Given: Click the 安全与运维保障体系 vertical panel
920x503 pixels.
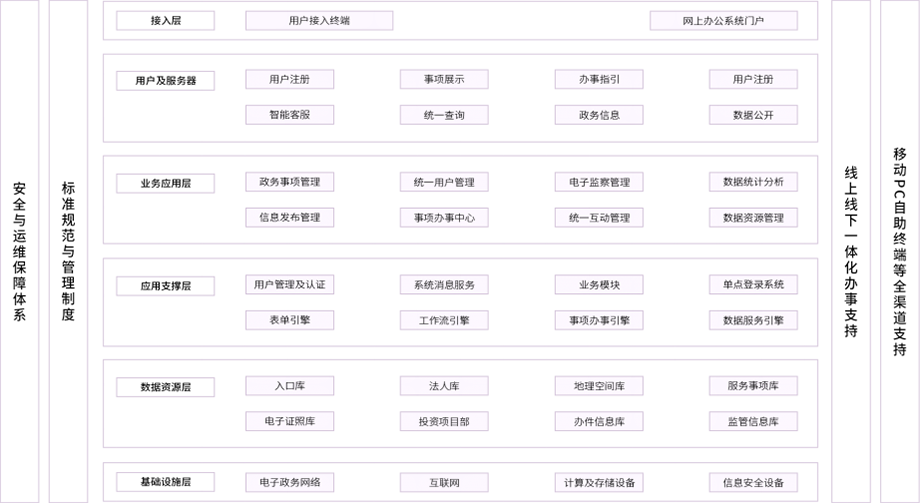Looking at the screenshot, I should pos(19,251).
